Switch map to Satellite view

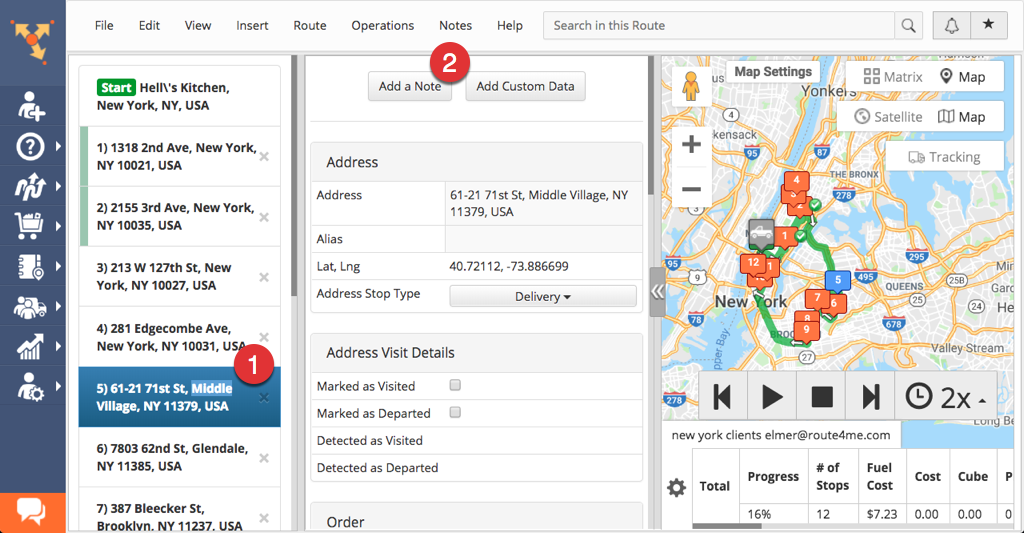click(889, 117)
